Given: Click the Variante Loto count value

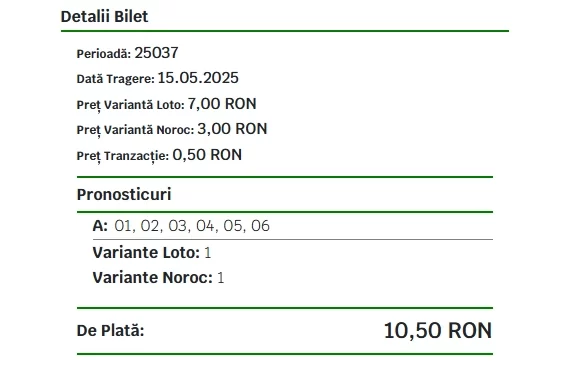Looking at the screenshot, I should tap(208, 253).
